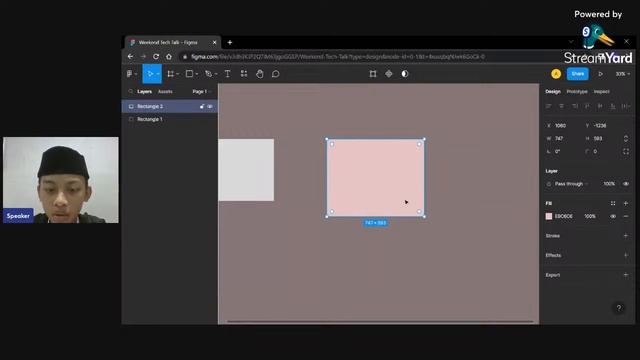This screenshot has width=640, height=360.
Task: Click the browser address bar
Action: 367,57
